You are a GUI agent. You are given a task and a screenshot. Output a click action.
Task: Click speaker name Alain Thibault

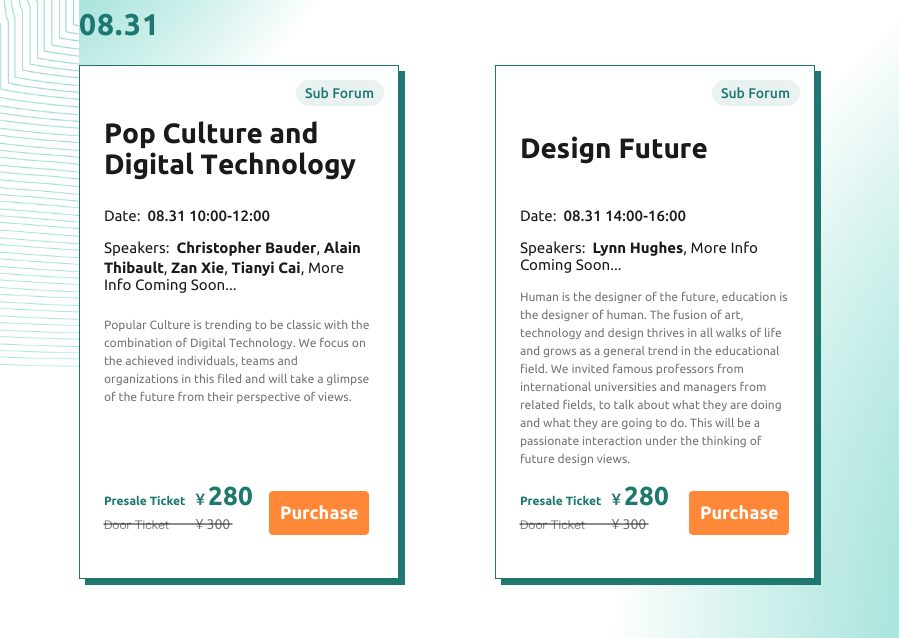point(342,248)
